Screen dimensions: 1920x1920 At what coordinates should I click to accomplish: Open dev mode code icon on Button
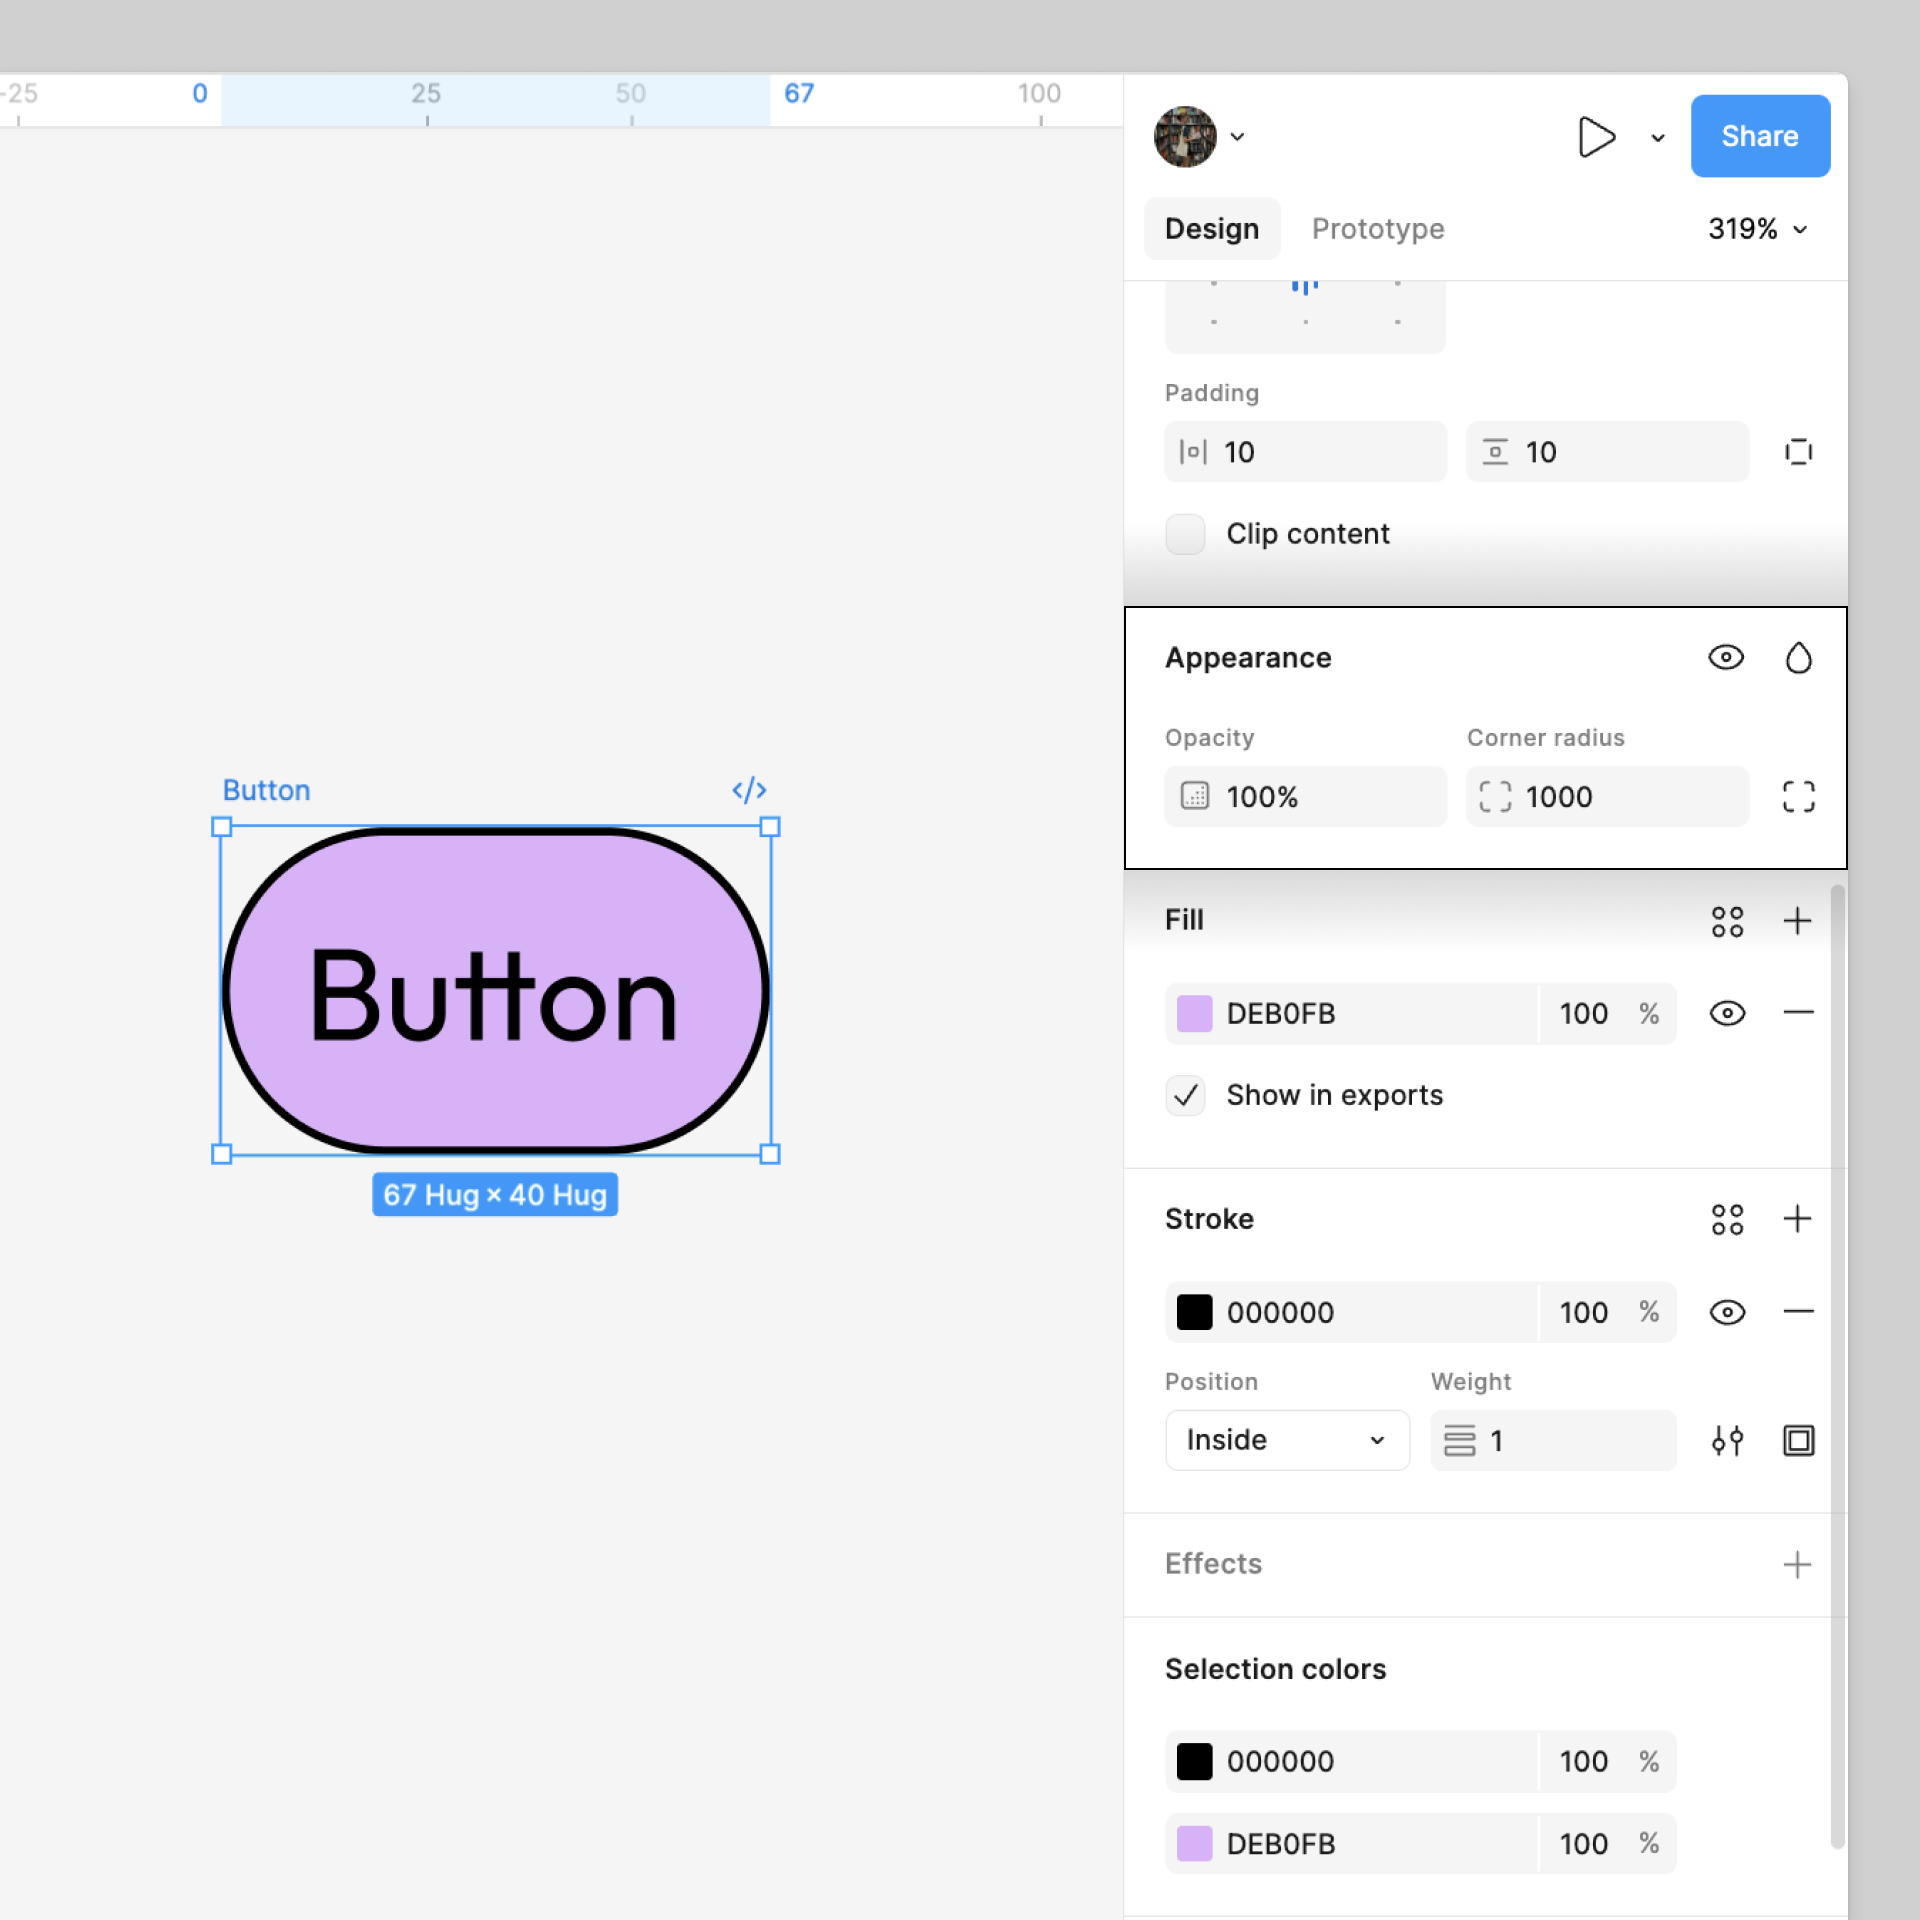pos(749,790)
